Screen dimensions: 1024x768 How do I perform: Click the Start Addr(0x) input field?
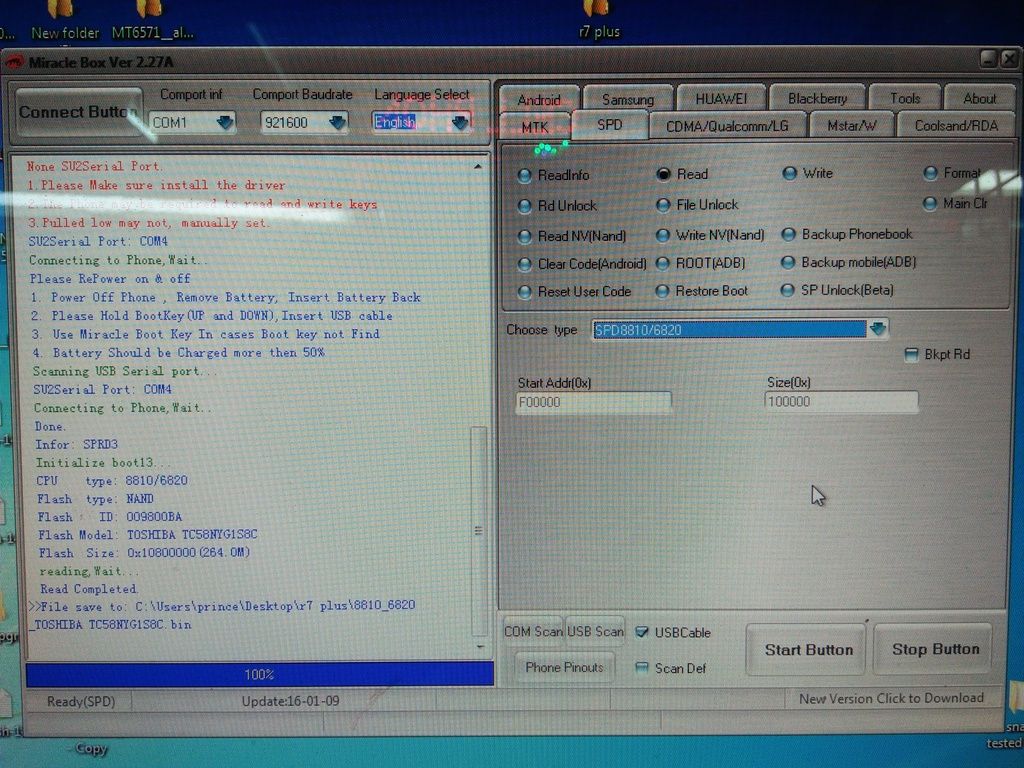point(593,402)
